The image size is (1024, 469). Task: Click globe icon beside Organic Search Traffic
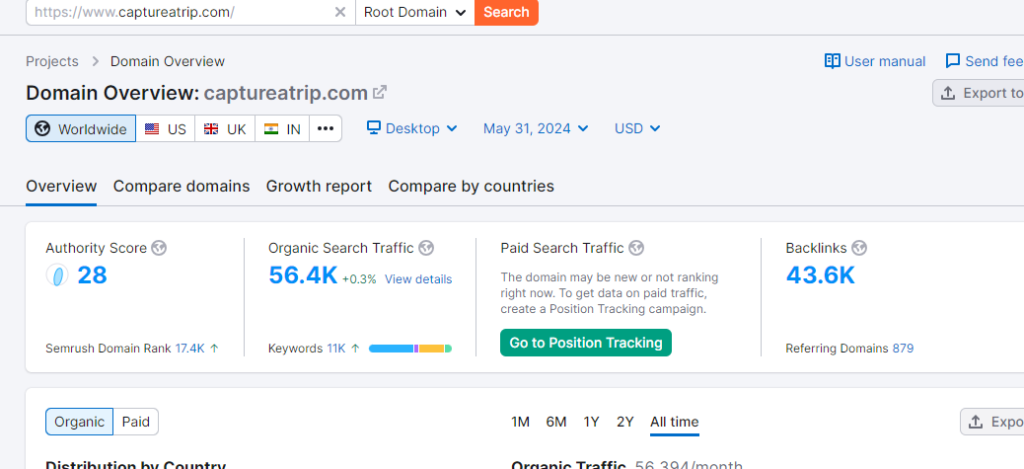pos(426,248)
